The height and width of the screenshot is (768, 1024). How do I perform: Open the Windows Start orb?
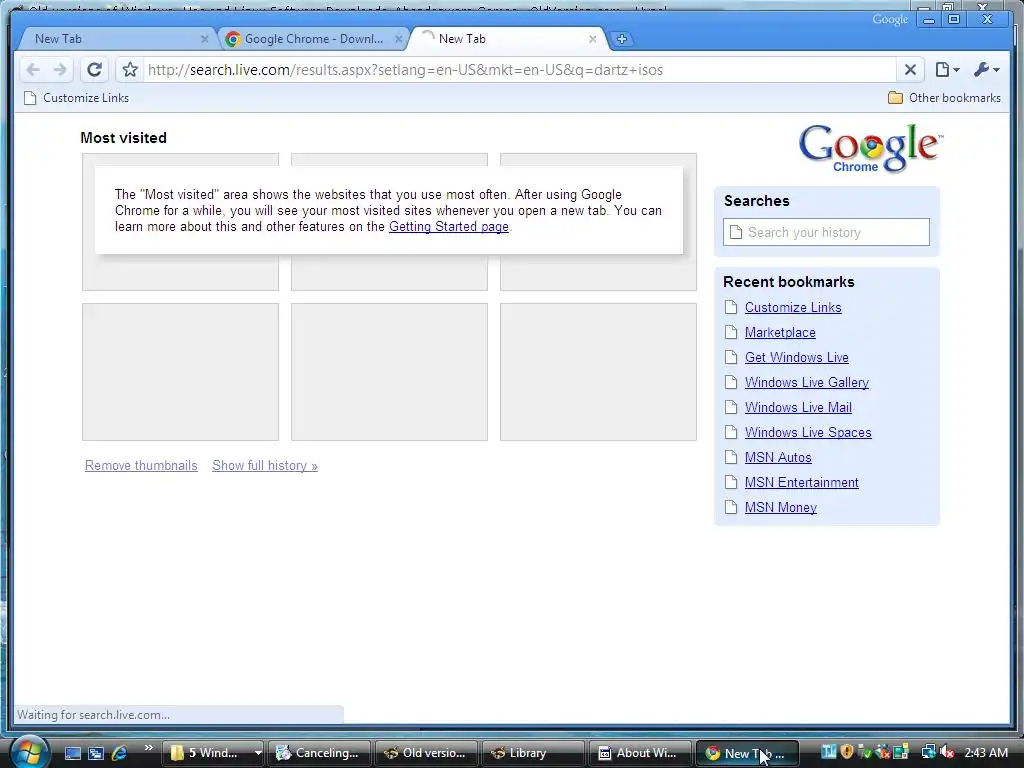[28, 752]
